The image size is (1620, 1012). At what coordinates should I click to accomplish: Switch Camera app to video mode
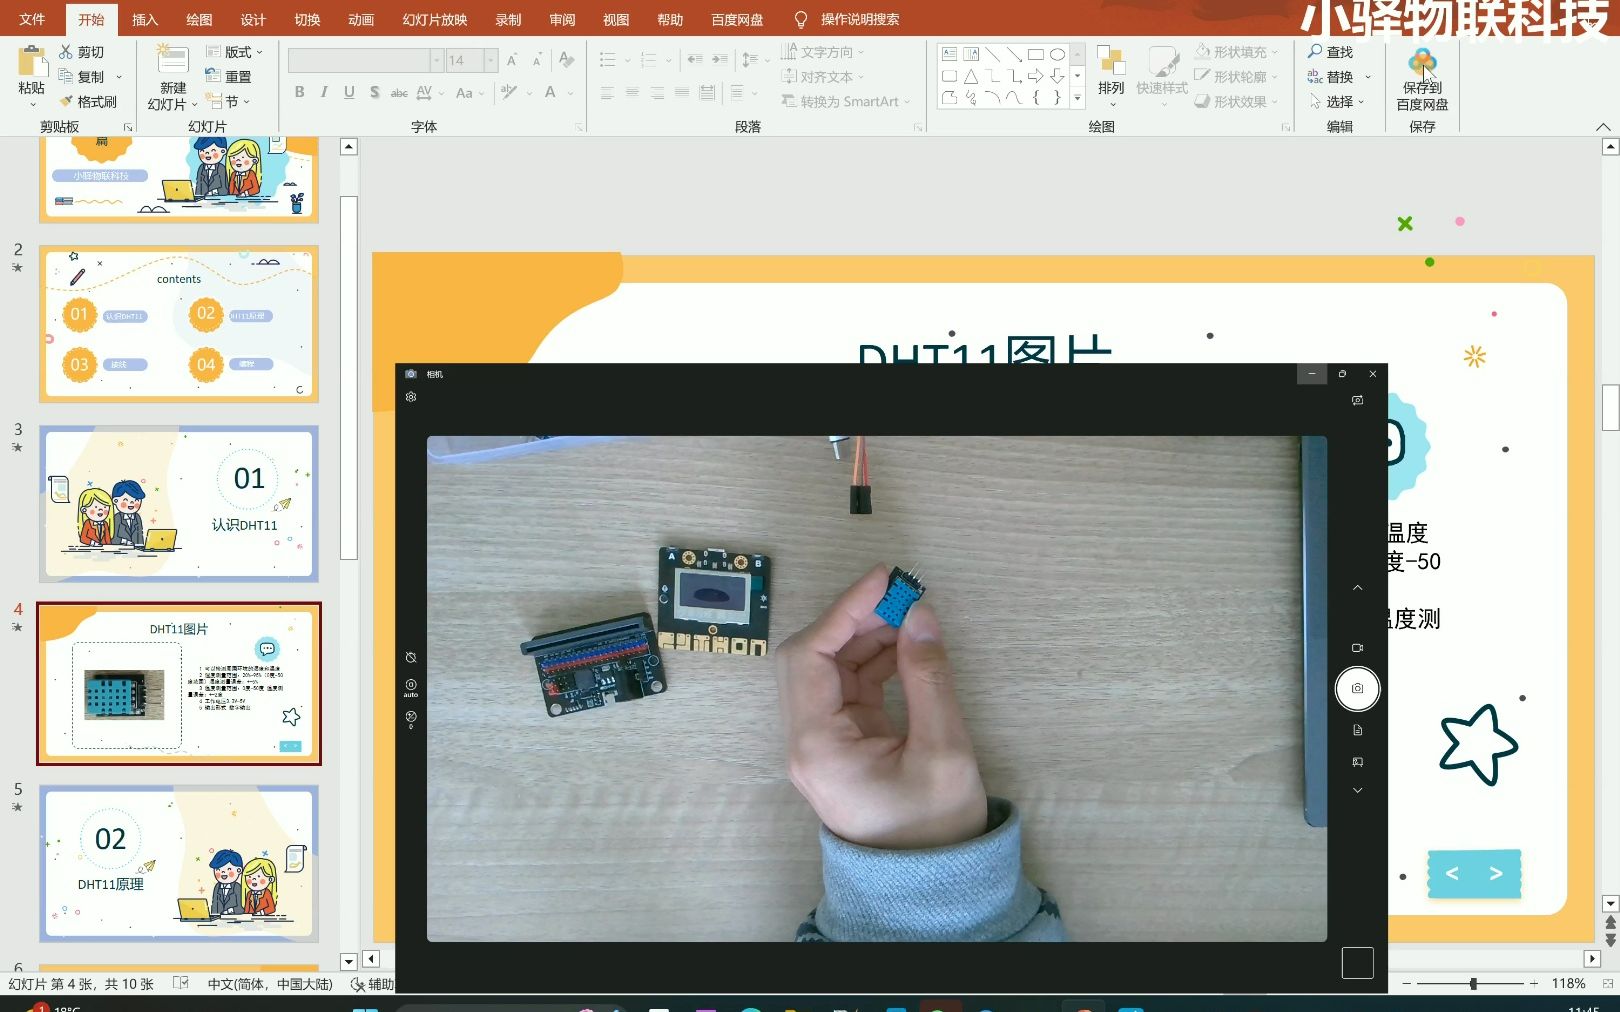pos(1357,648)
